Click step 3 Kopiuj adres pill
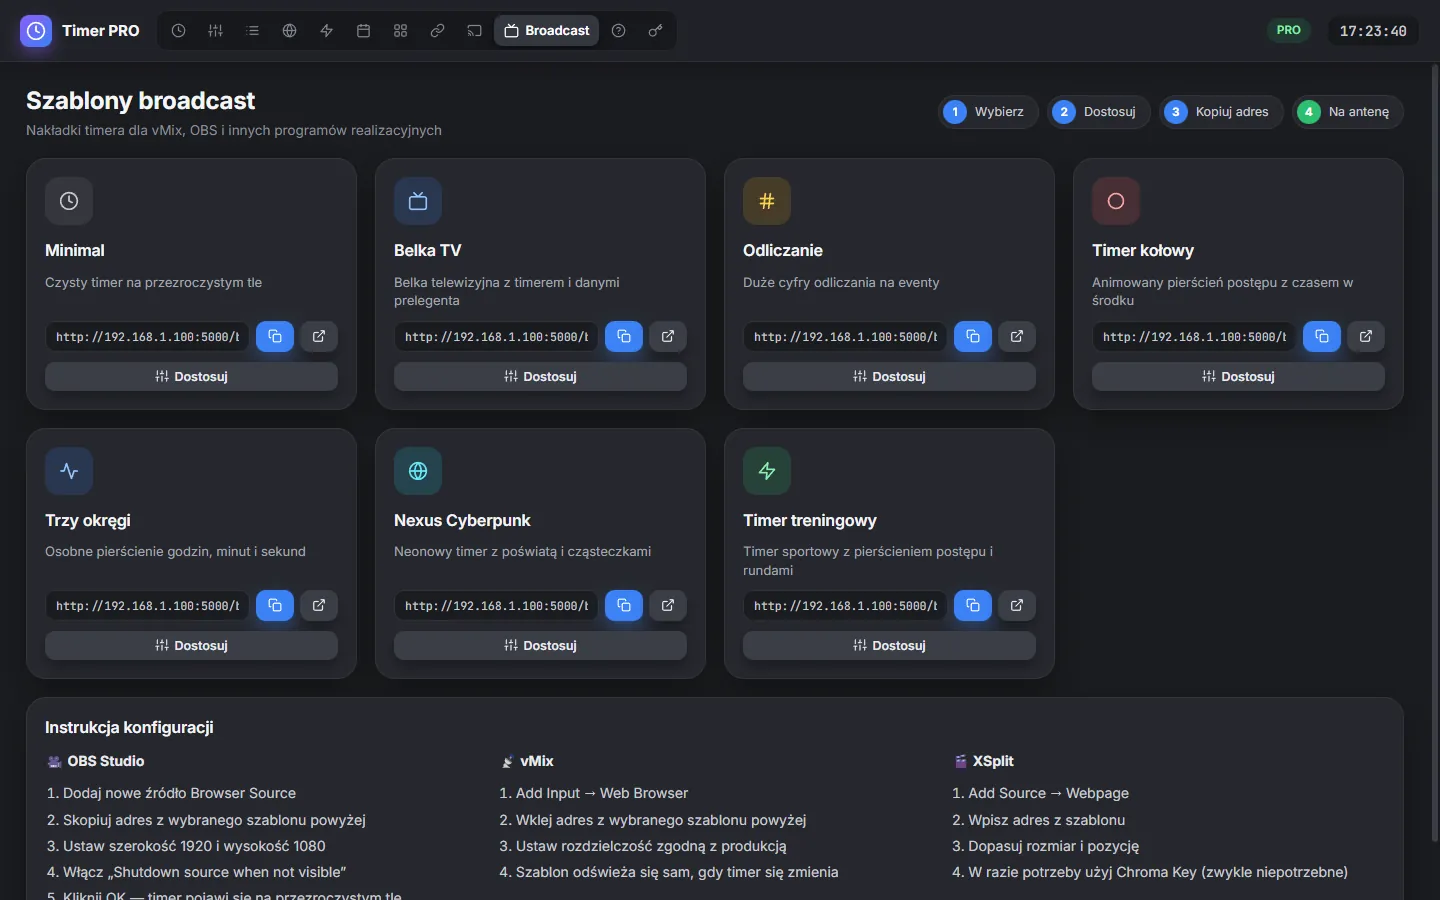This screenshot has width=1440, height=900. pos(1221,112)
